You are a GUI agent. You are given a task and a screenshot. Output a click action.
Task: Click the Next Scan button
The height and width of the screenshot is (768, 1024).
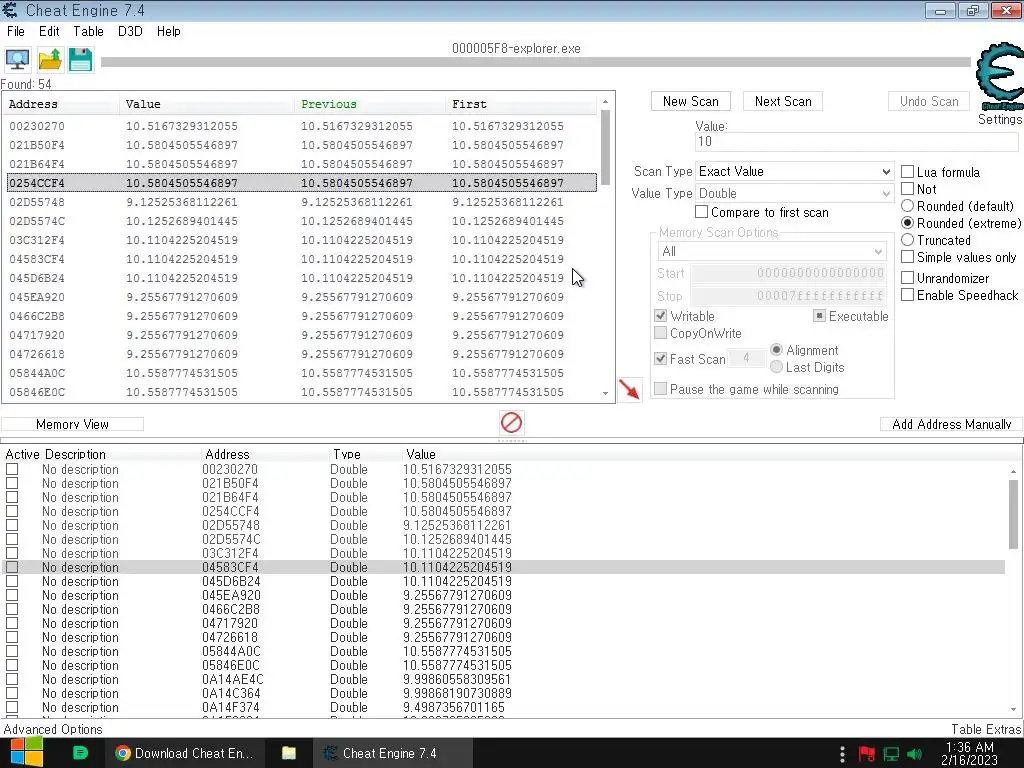pos(783,101)
